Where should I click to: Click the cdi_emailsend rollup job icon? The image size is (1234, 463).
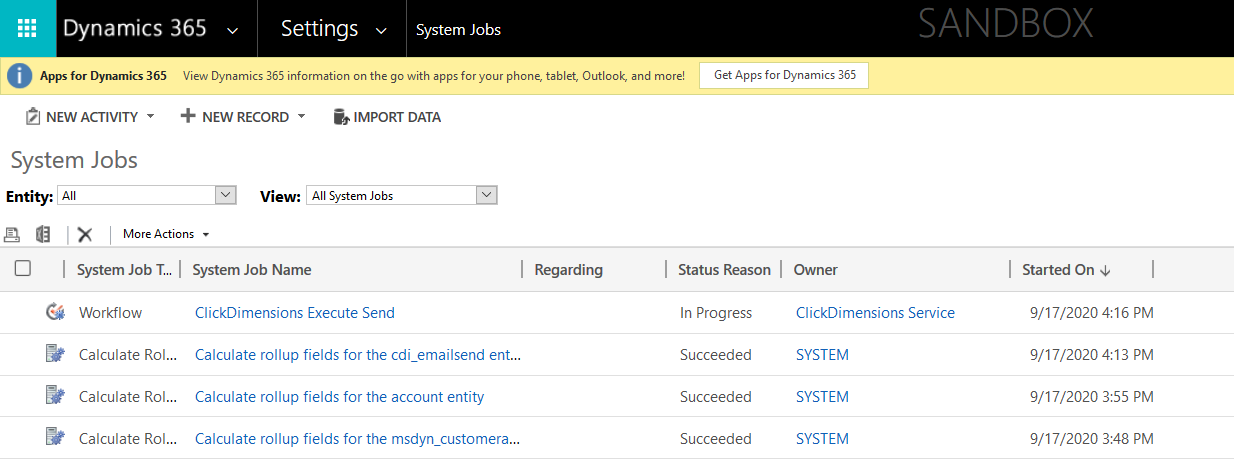[x=55, y=353]
